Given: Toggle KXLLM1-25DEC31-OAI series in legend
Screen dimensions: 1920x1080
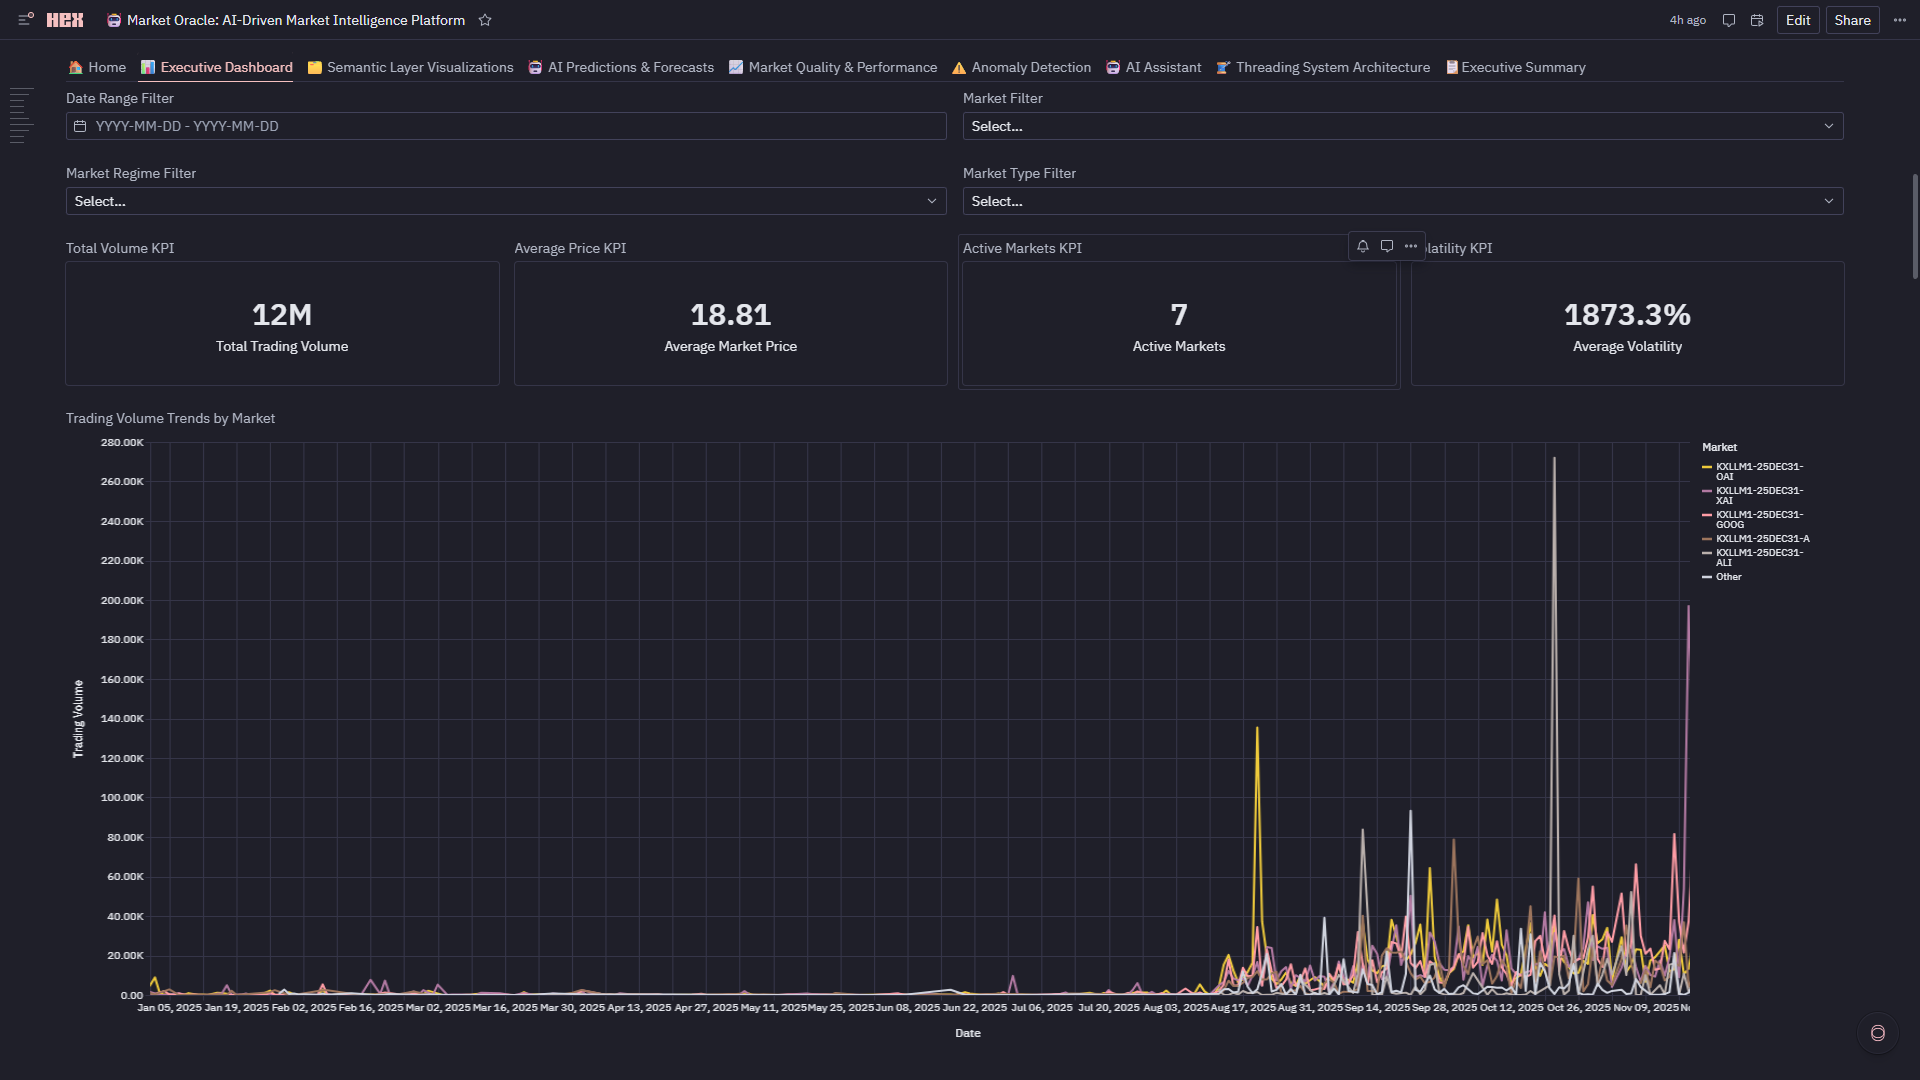Looking at the screenshot, I should (1758, 471).
